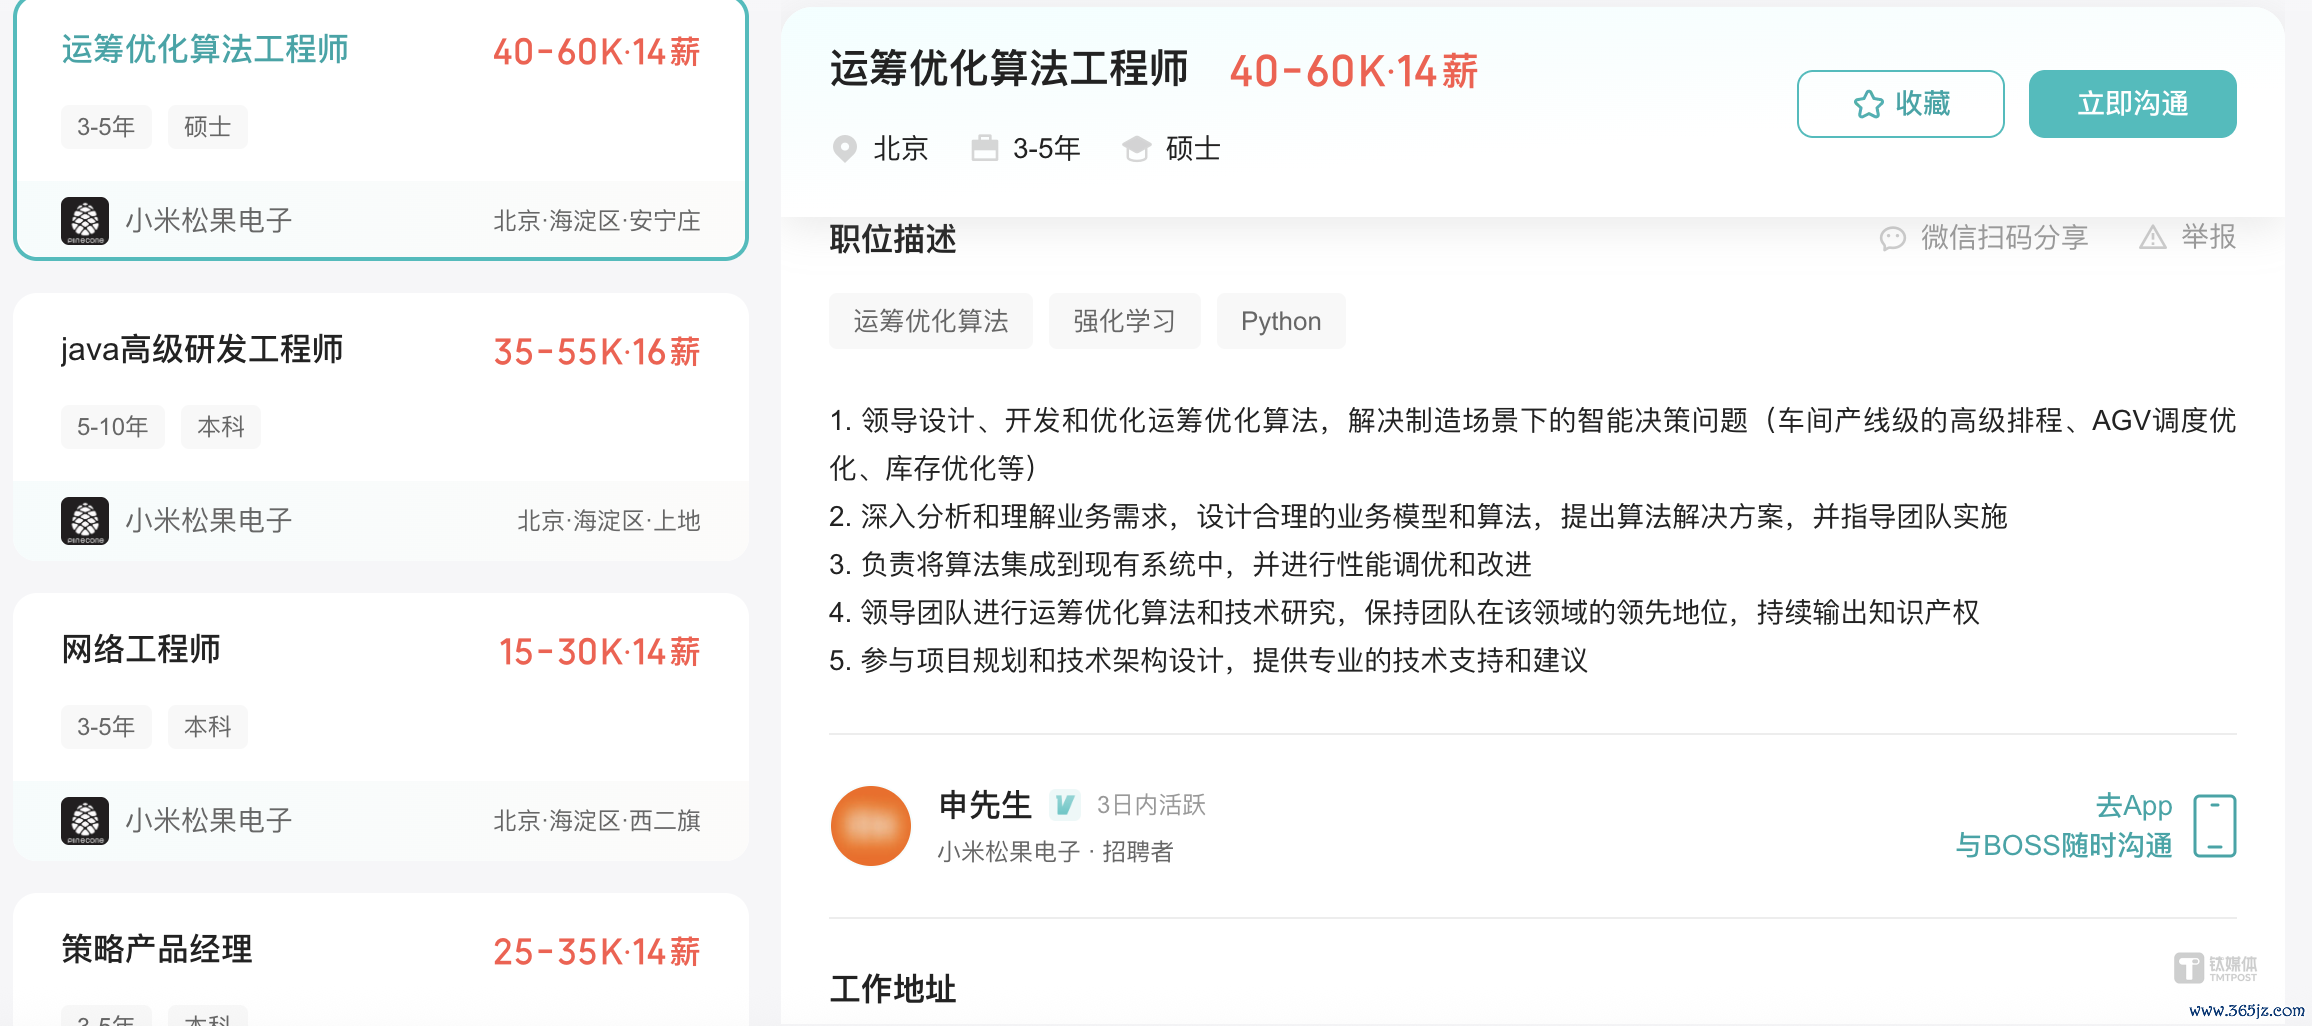Click the star icon on 收藏 button

(x=1867, y=104)
